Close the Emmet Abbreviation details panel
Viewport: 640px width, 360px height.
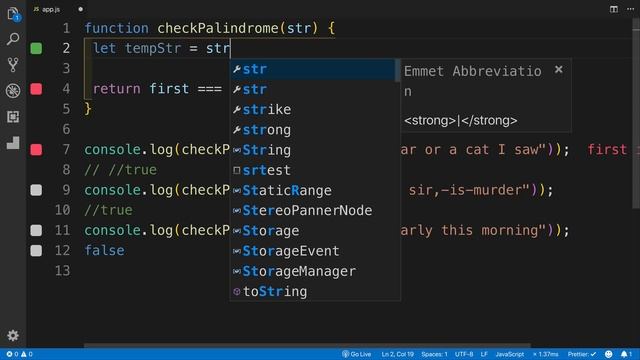click(559, 70)
